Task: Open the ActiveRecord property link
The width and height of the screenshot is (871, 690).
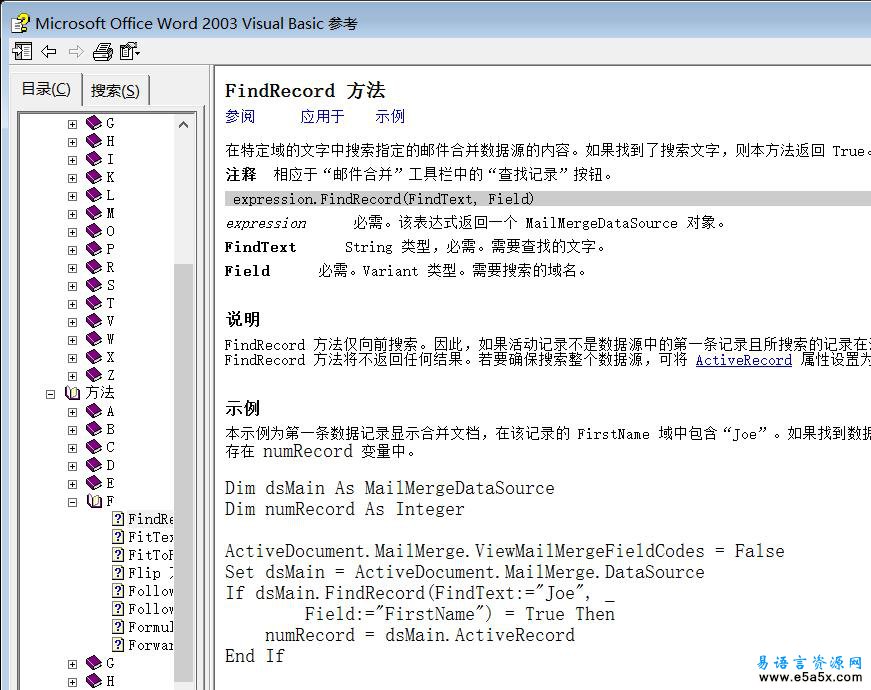Action: click(x=743, y=360)
